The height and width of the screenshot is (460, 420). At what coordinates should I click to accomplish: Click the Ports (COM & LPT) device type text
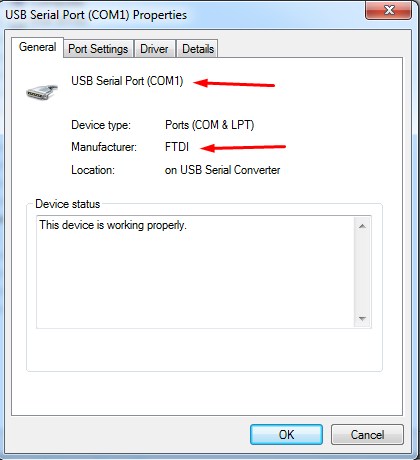click(x=209, y=125)
